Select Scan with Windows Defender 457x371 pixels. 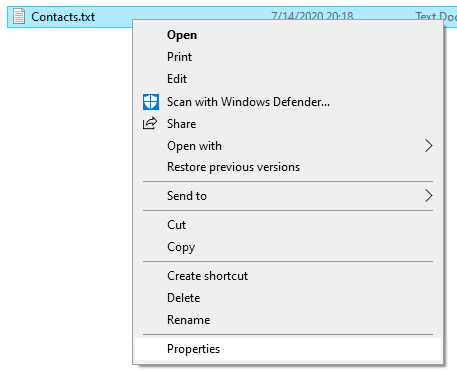[288, 102]
